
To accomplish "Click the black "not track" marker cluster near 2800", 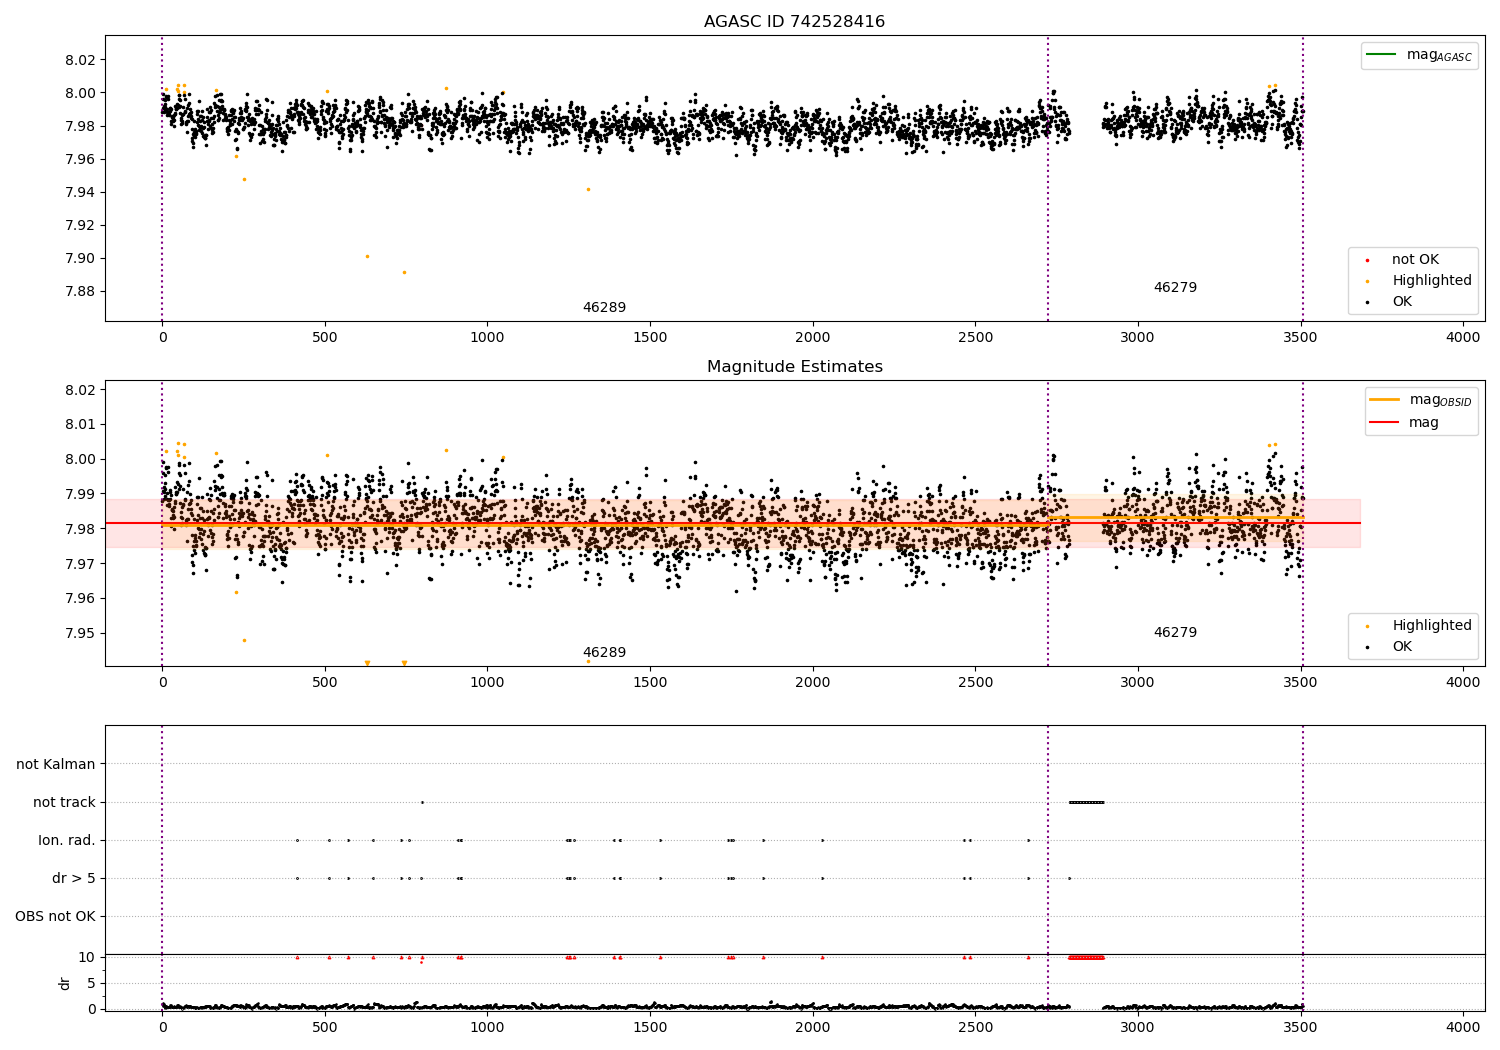I will (1086, 802).
